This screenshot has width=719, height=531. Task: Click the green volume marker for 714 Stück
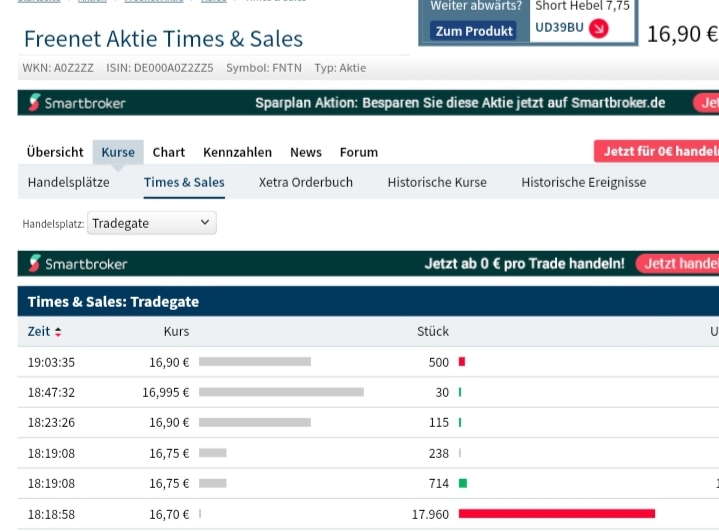pyautogui.click(x=463, y=483)
